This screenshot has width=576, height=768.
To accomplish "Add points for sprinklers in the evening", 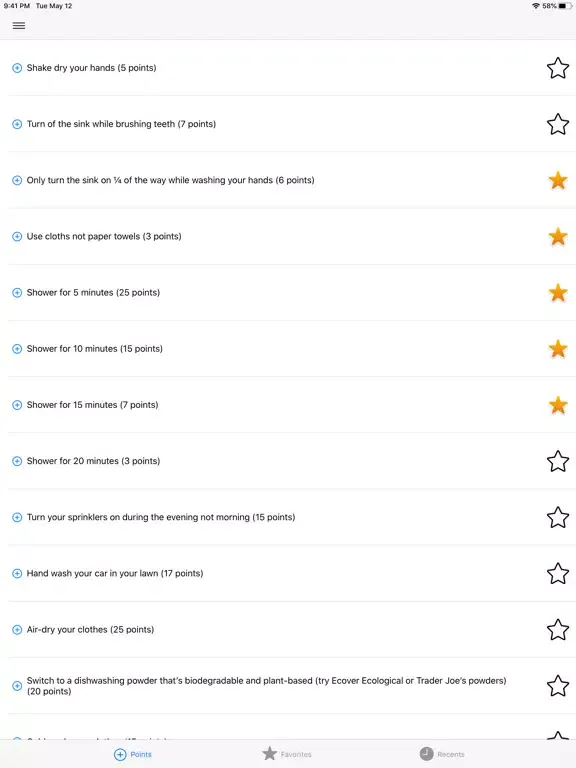I will [17, 518].
